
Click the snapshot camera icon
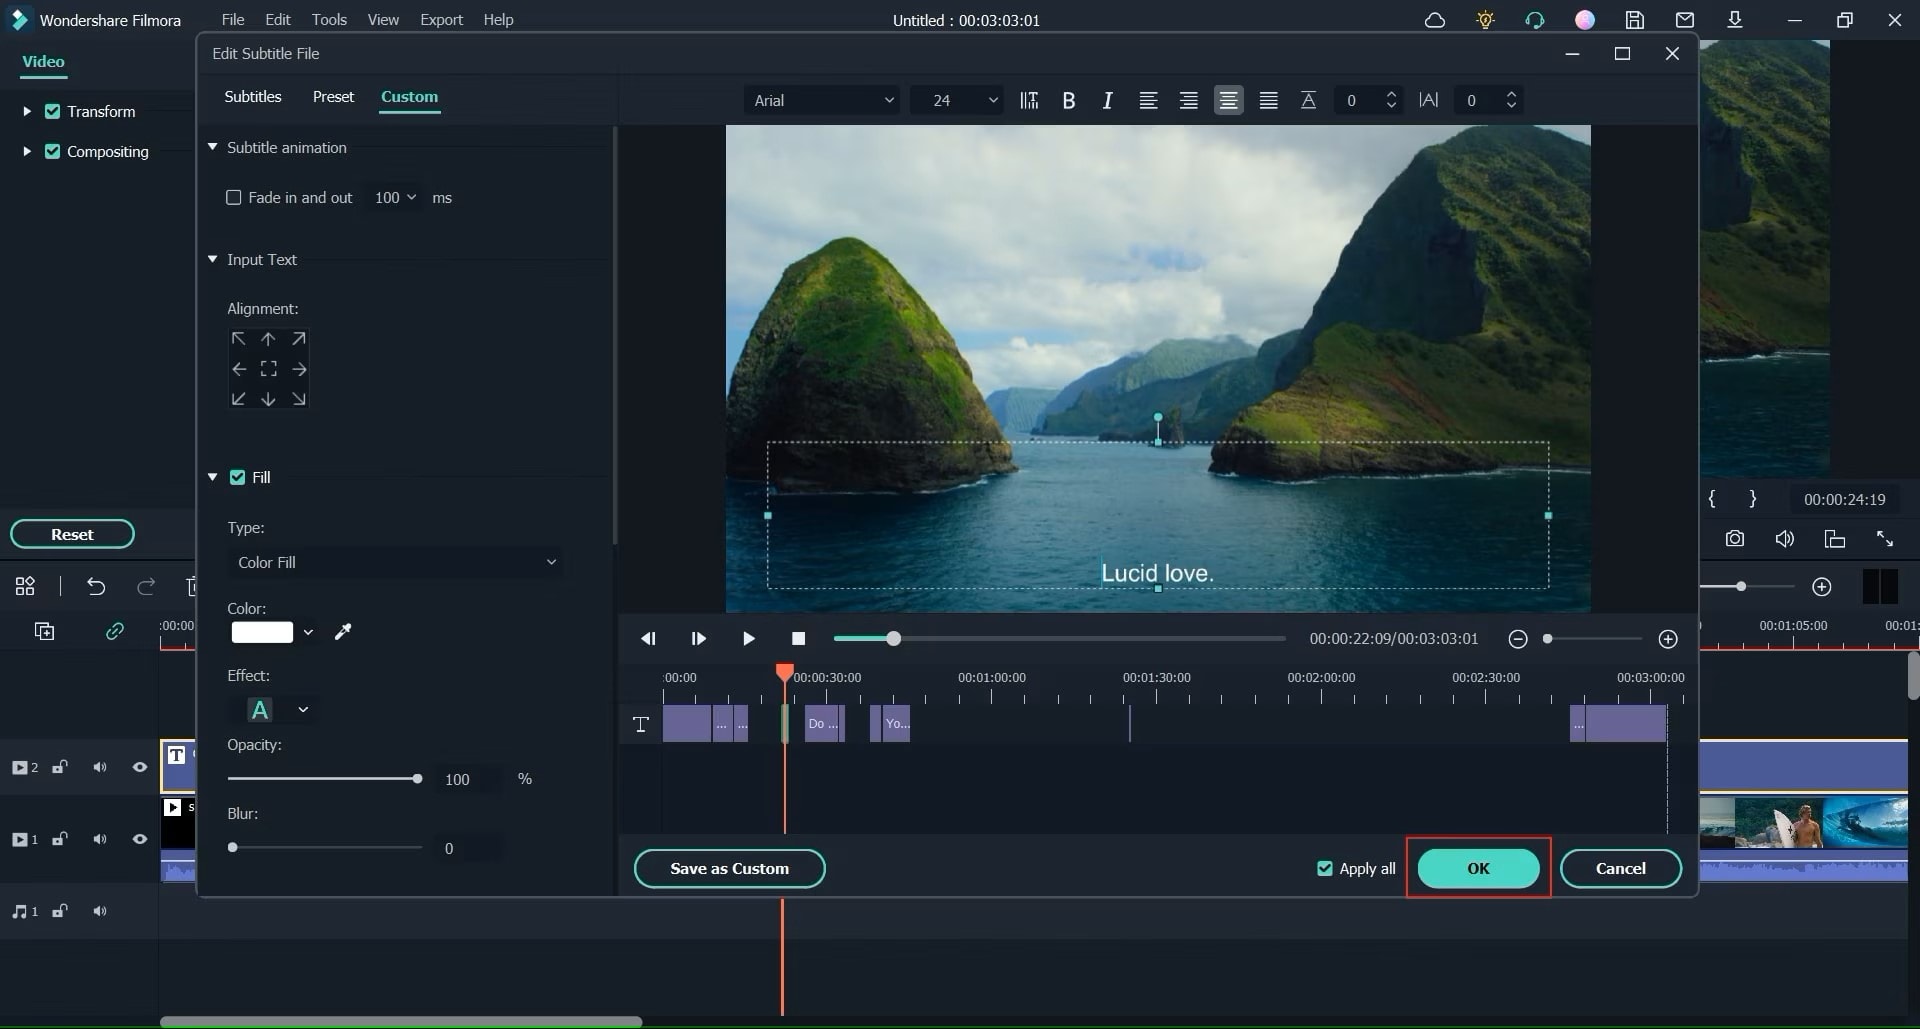1734,539
